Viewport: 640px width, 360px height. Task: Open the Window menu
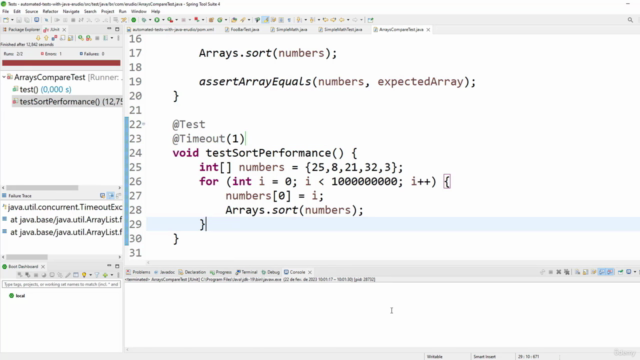click(x=139, y=11)
